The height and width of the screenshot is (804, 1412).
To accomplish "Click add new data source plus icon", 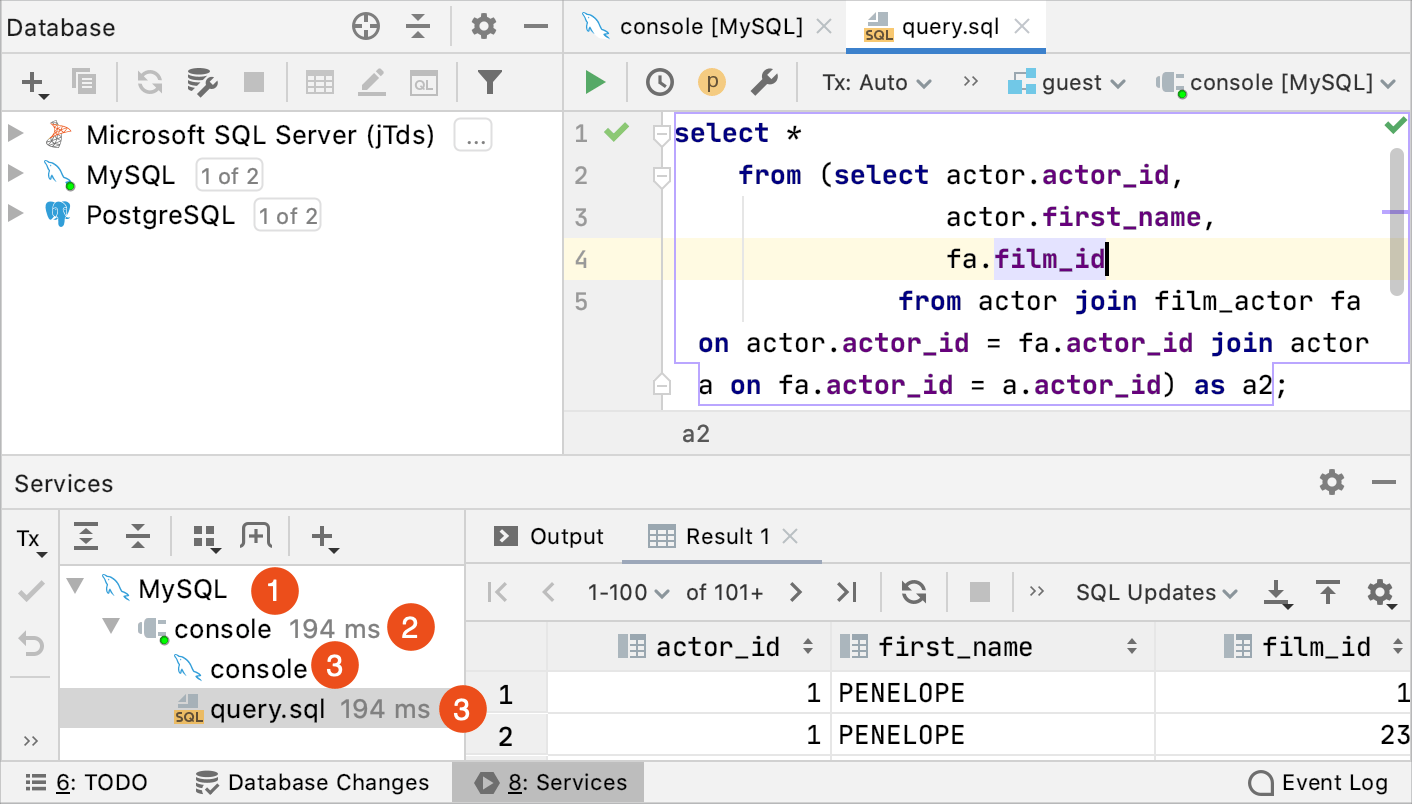I will tap(34, 84).
